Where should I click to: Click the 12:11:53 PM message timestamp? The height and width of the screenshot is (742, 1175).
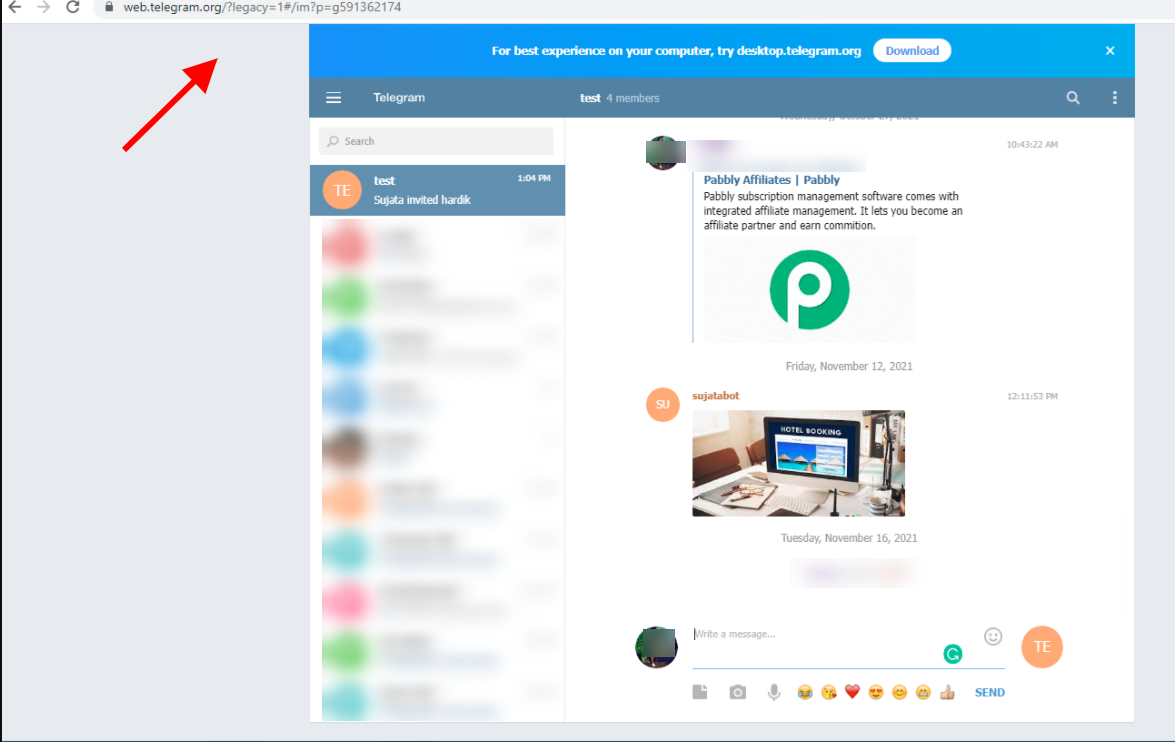[x=1032, y=396]
